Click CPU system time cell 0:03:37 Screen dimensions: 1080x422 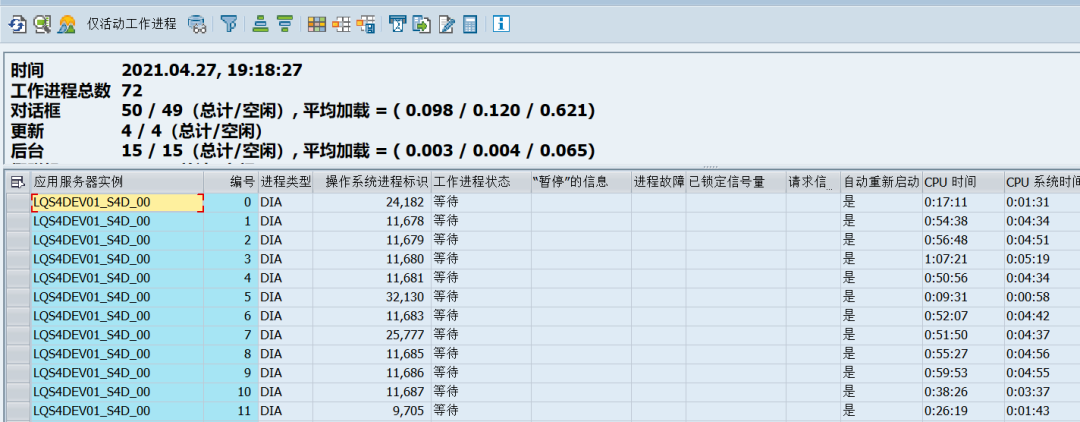(1041, 392)
